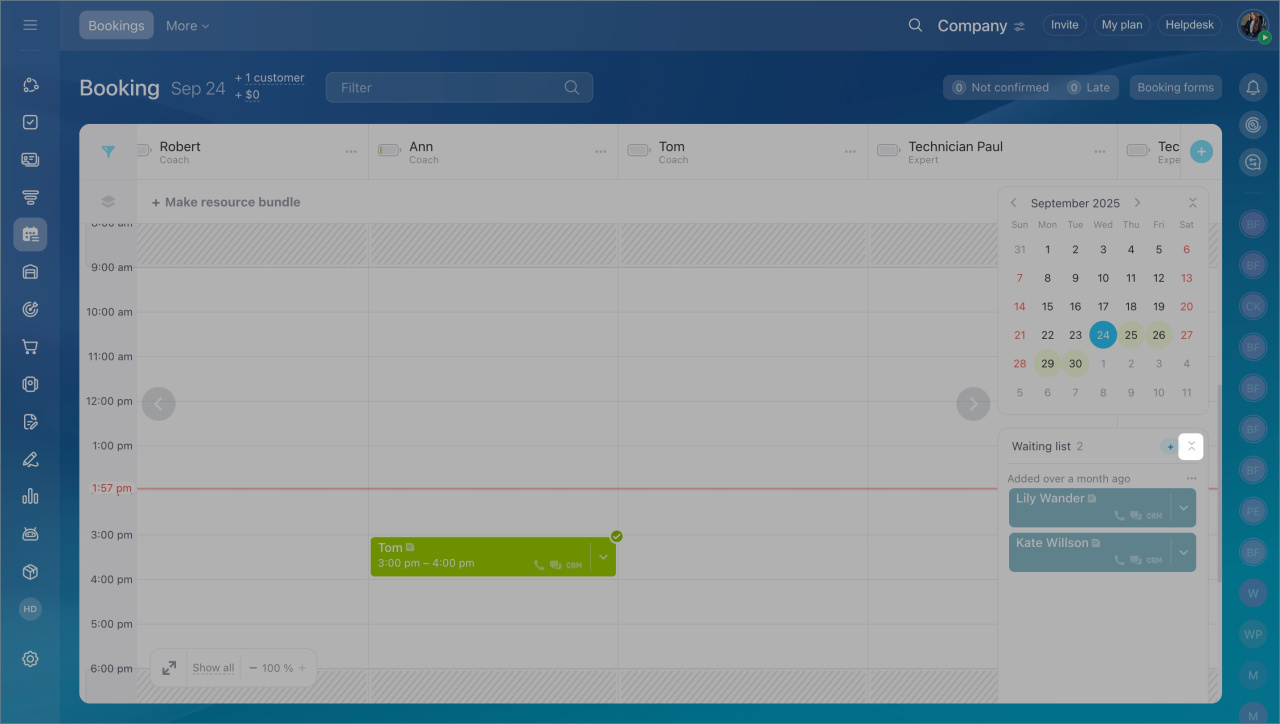The height and width of the screenshot is (724, 1280).
Task: Click the Booking forms button
Action: [x=1175, y=88]
